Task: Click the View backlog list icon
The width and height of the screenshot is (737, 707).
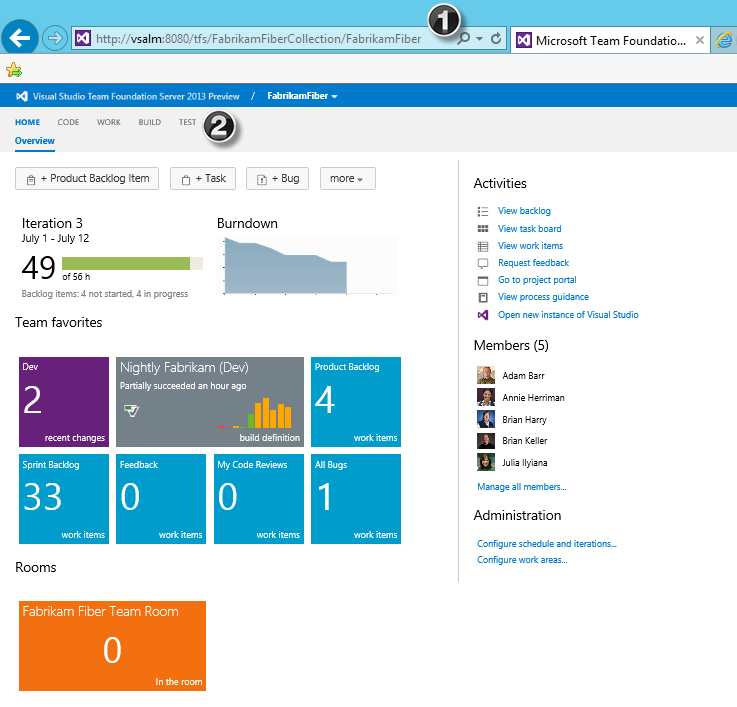Action: tap(483, 211)
